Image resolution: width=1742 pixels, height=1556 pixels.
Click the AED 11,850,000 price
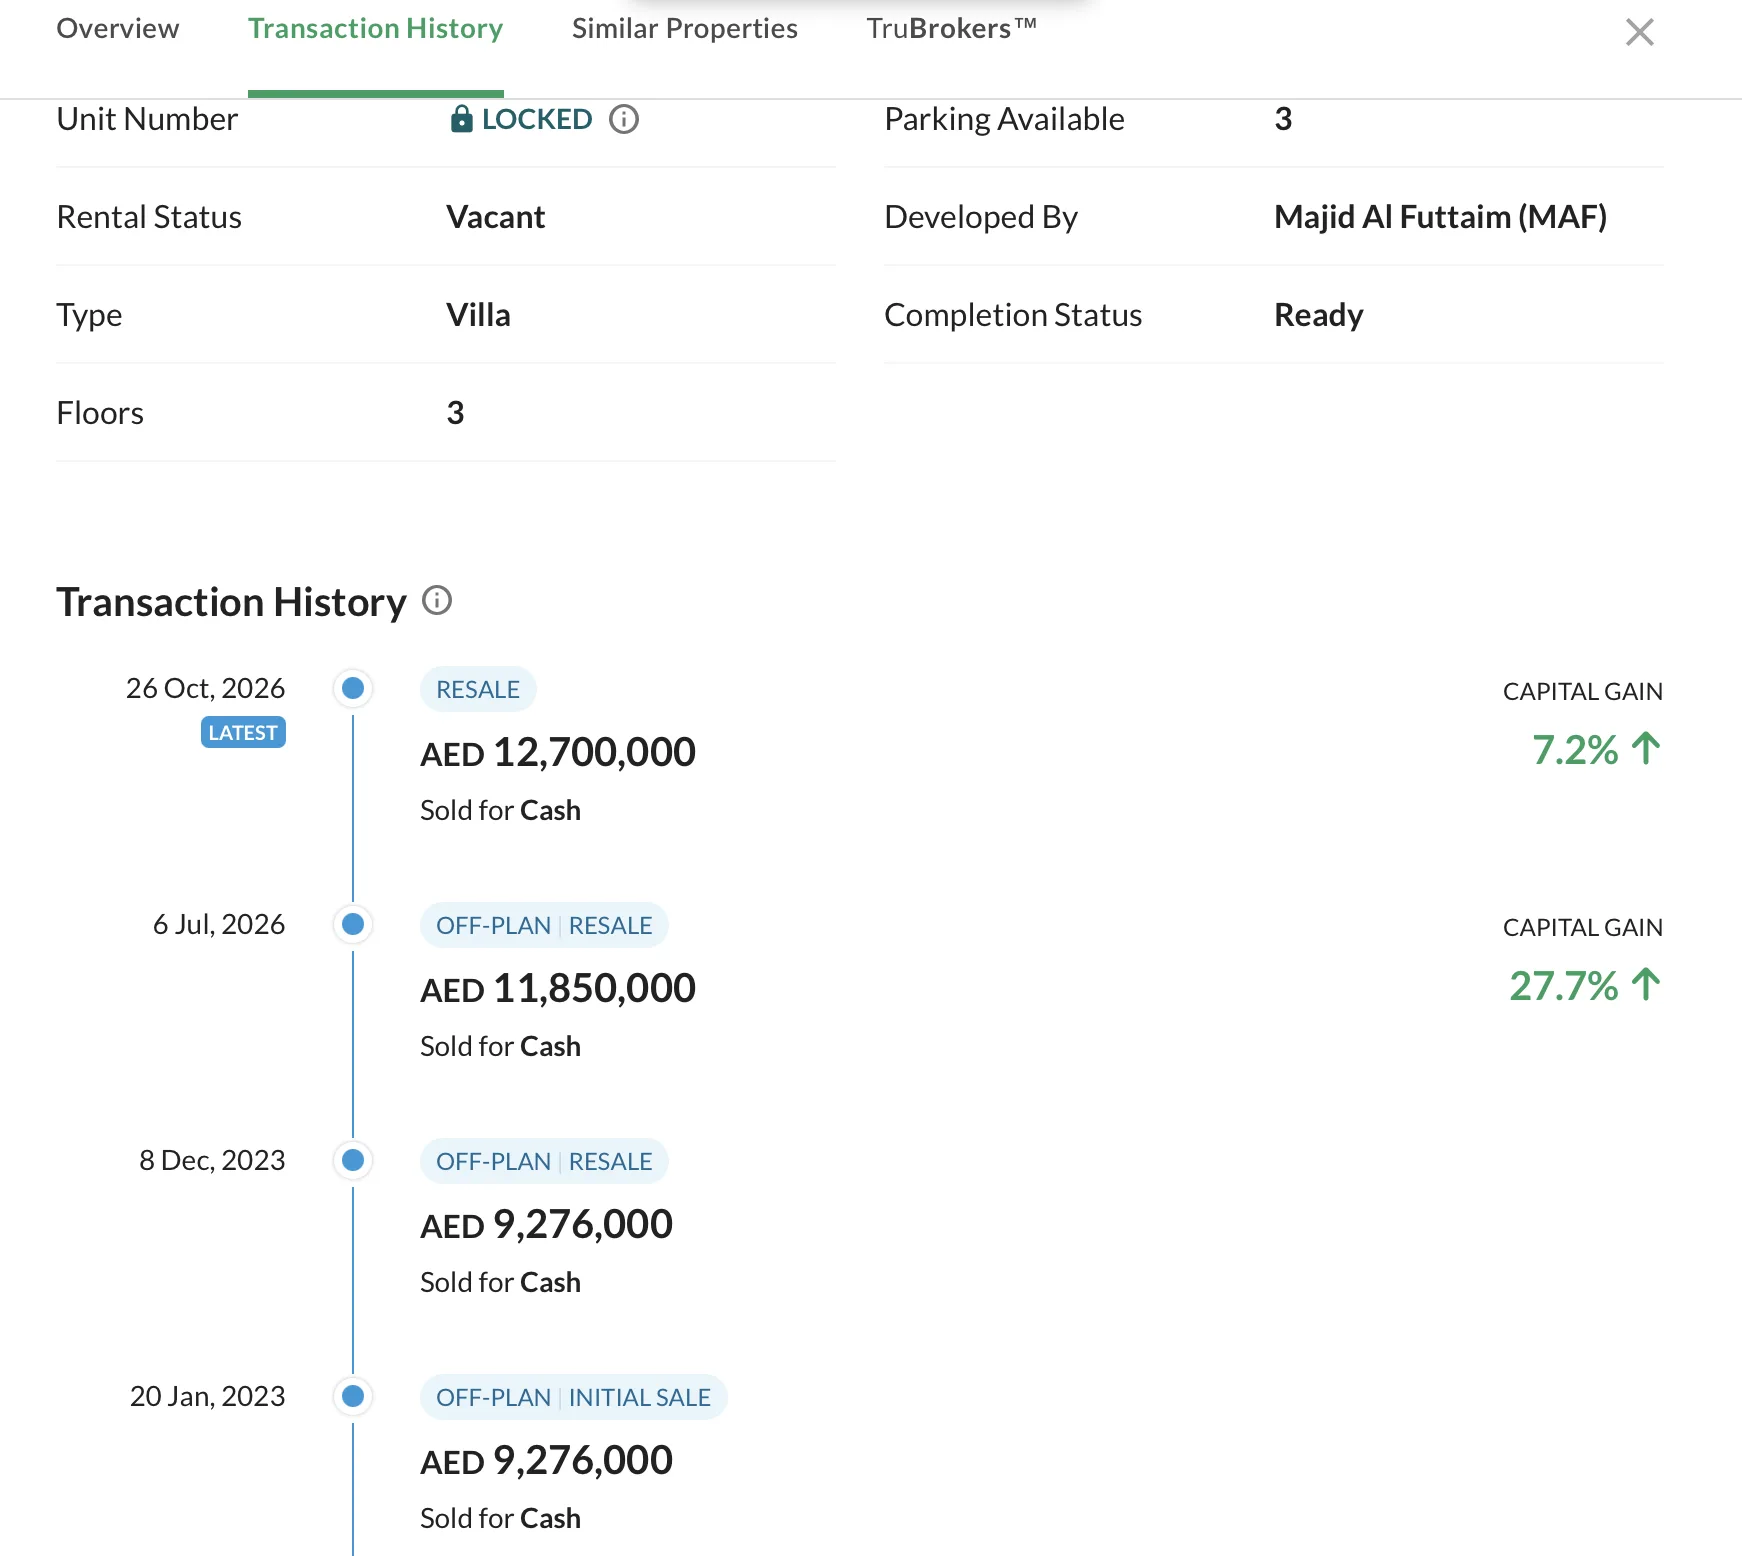558,988
